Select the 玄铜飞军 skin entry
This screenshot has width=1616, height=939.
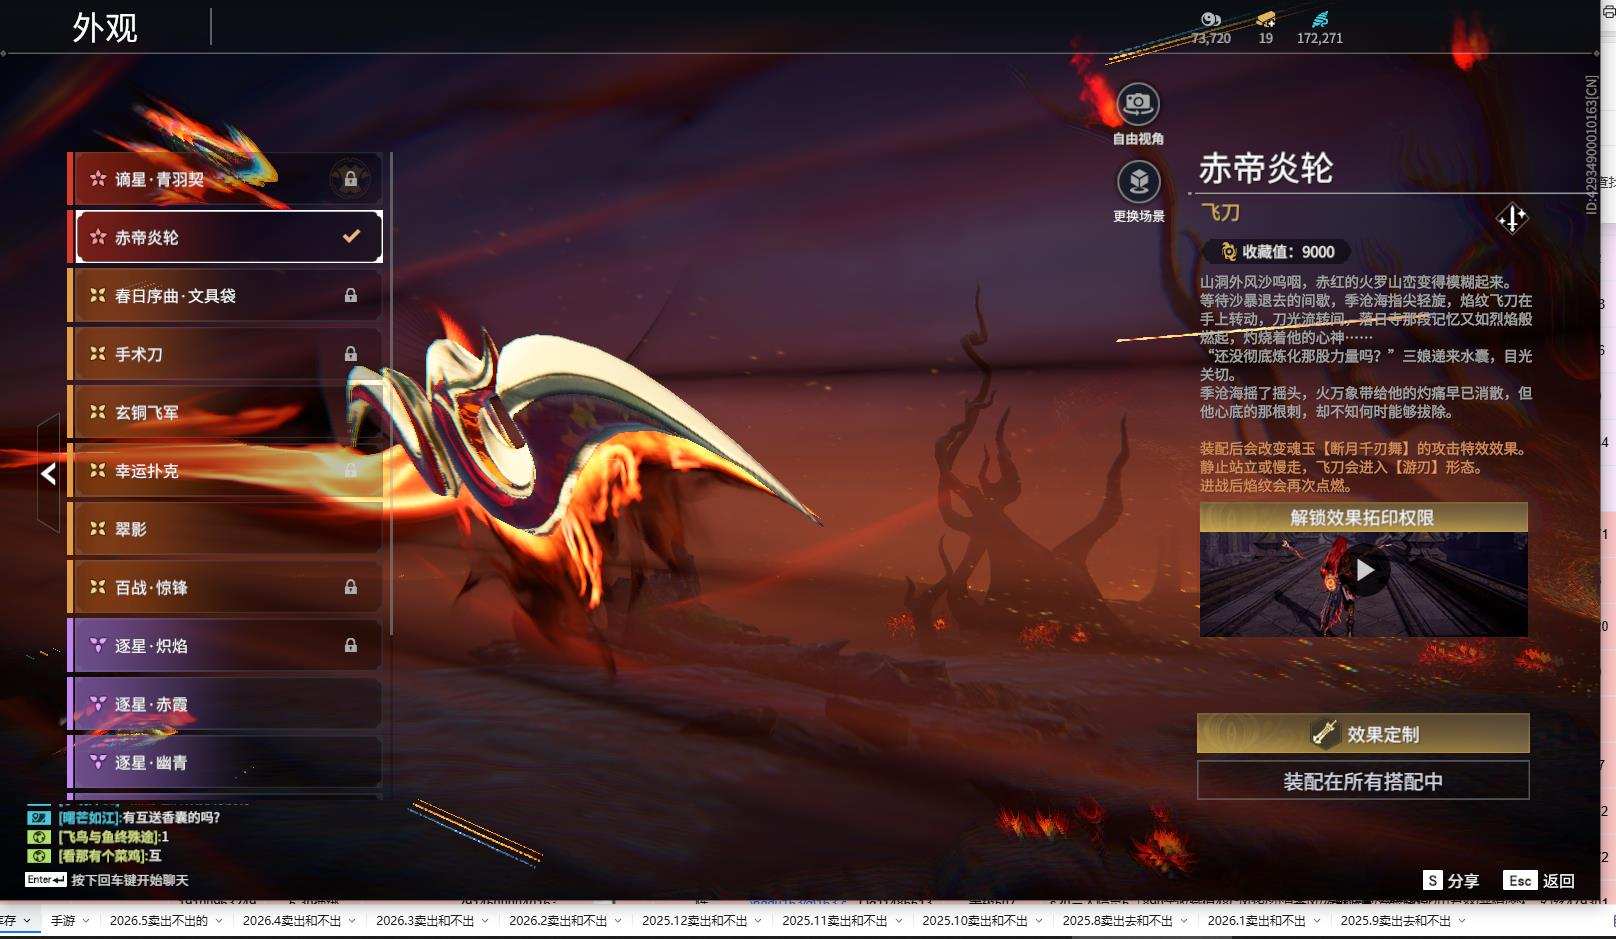tap(226, 412)
